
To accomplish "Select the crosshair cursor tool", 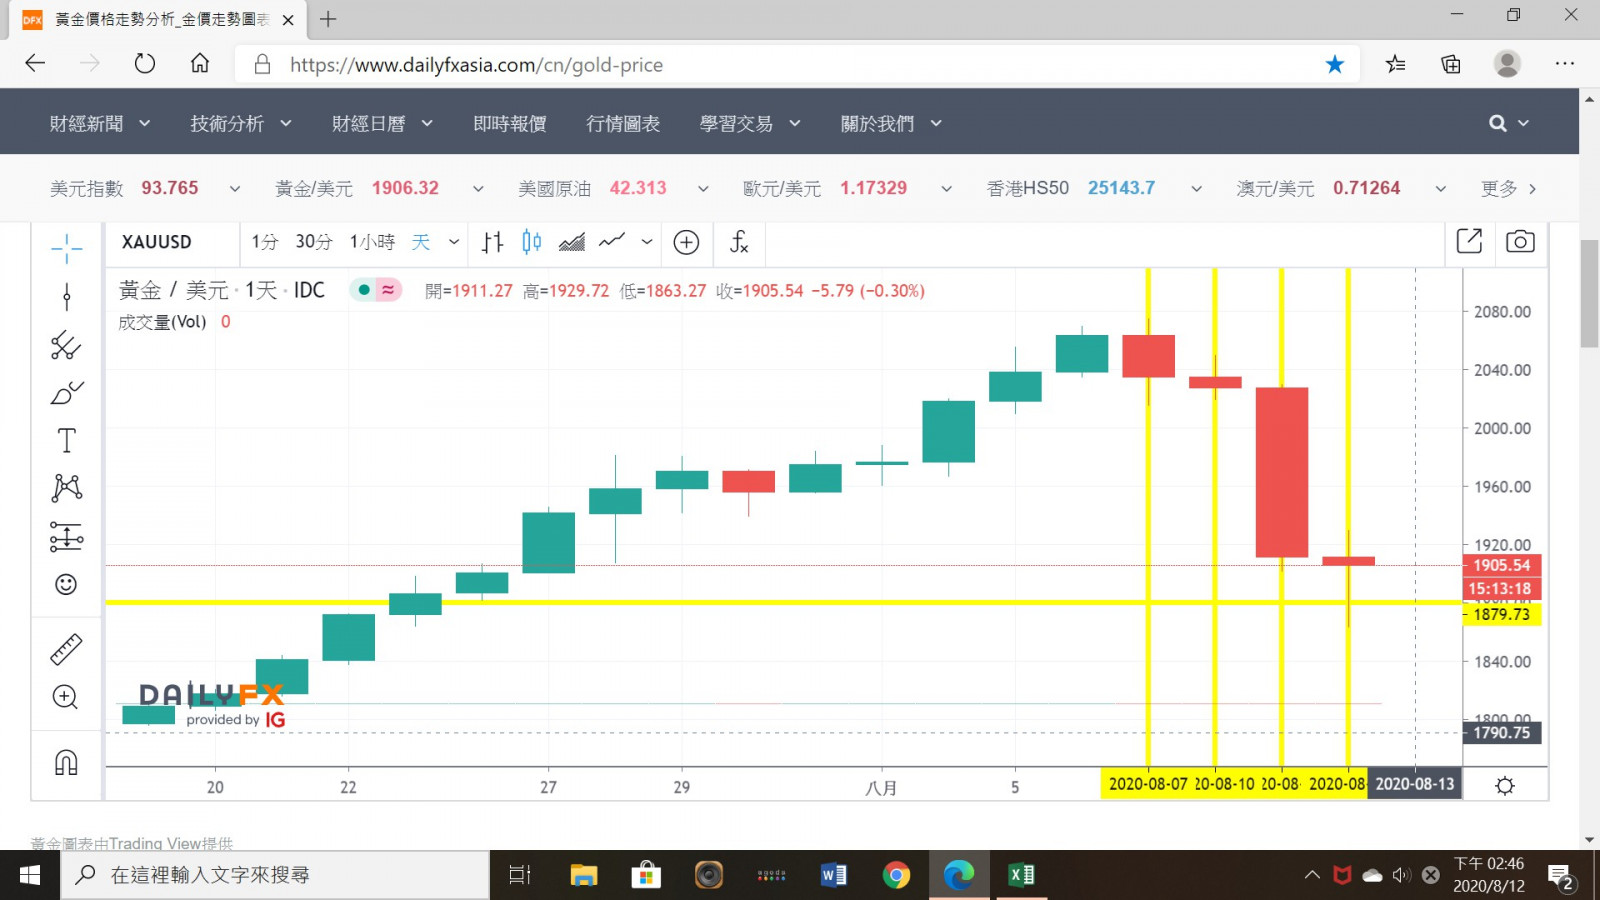I will tap(66, 248).
